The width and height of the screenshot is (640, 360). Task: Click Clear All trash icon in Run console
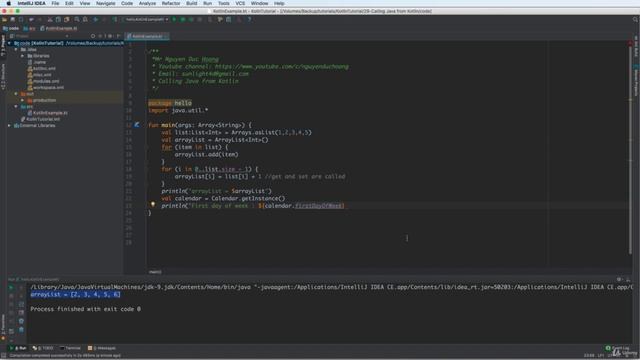click(x=21, y=329)
